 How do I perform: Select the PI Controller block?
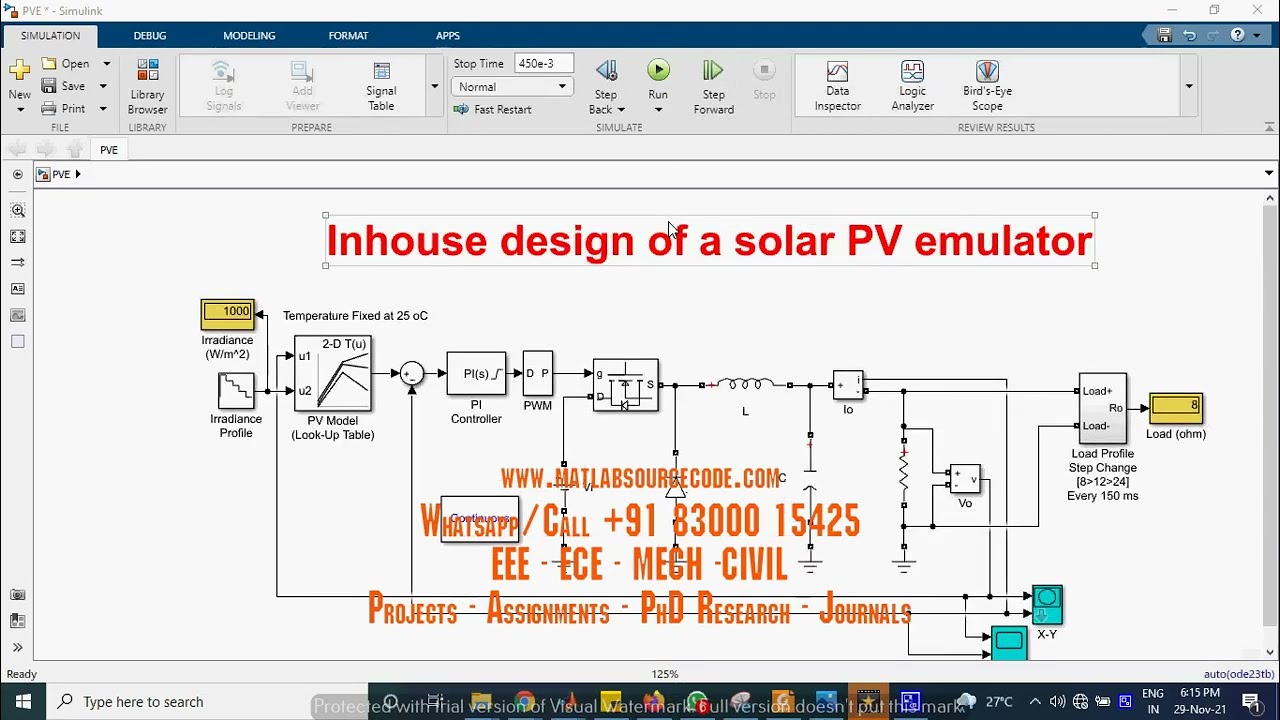tap(476, 374)
